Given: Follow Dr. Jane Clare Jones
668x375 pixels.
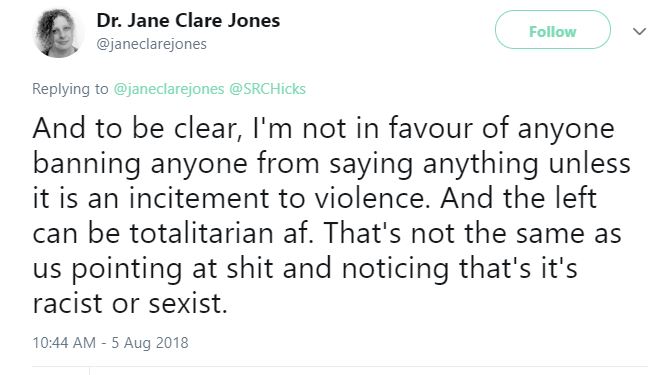Looking at the screenshot, I should (553, 30).
